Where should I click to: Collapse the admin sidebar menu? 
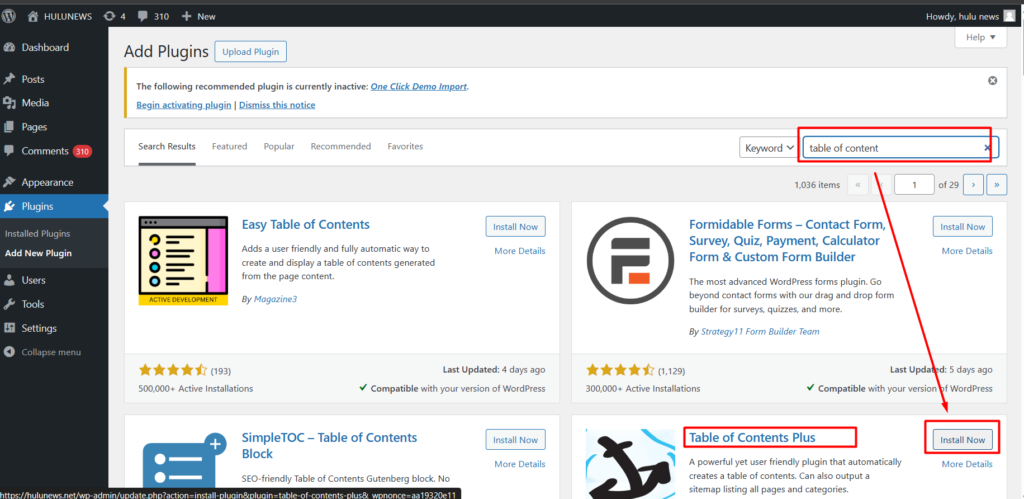click(48, 352)
